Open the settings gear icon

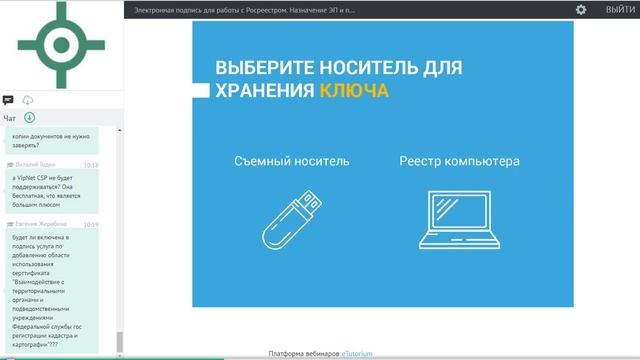[581, 9]
